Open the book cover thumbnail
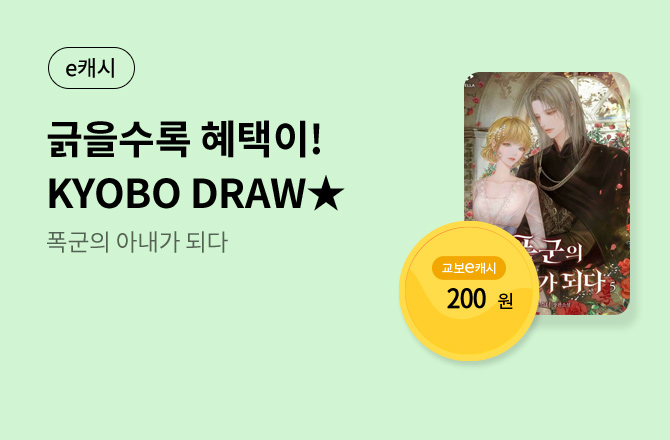The image size is (670, 440). click(547, 194)
